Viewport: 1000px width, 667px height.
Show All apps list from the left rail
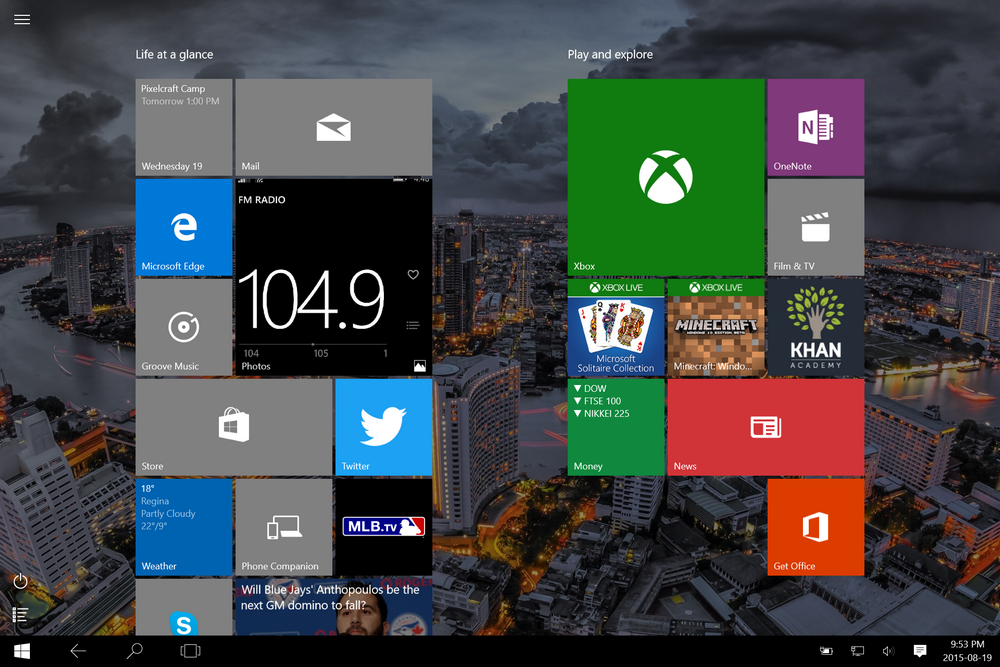tap(20, 615)
